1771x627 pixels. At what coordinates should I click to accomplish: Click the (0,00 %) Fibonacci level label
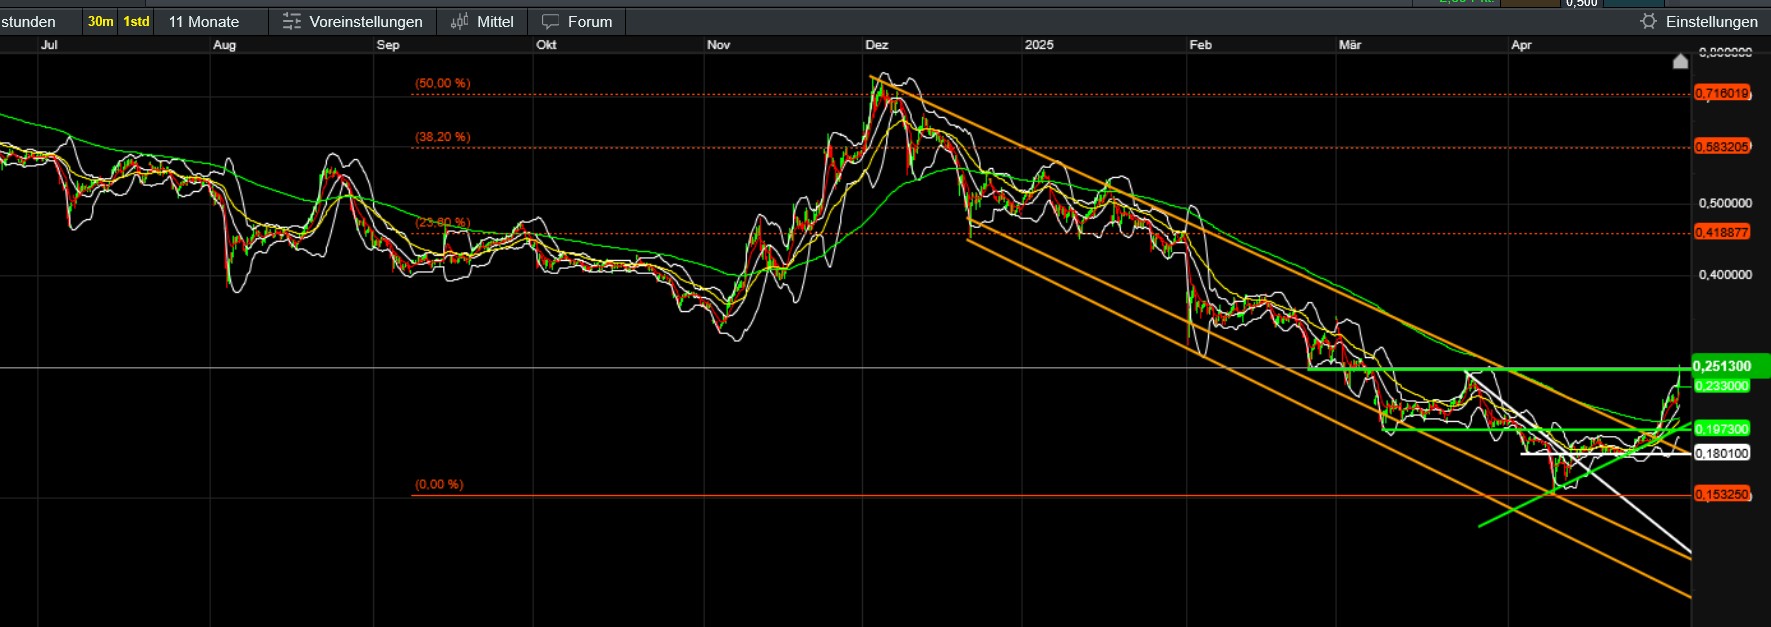point(439,484)
